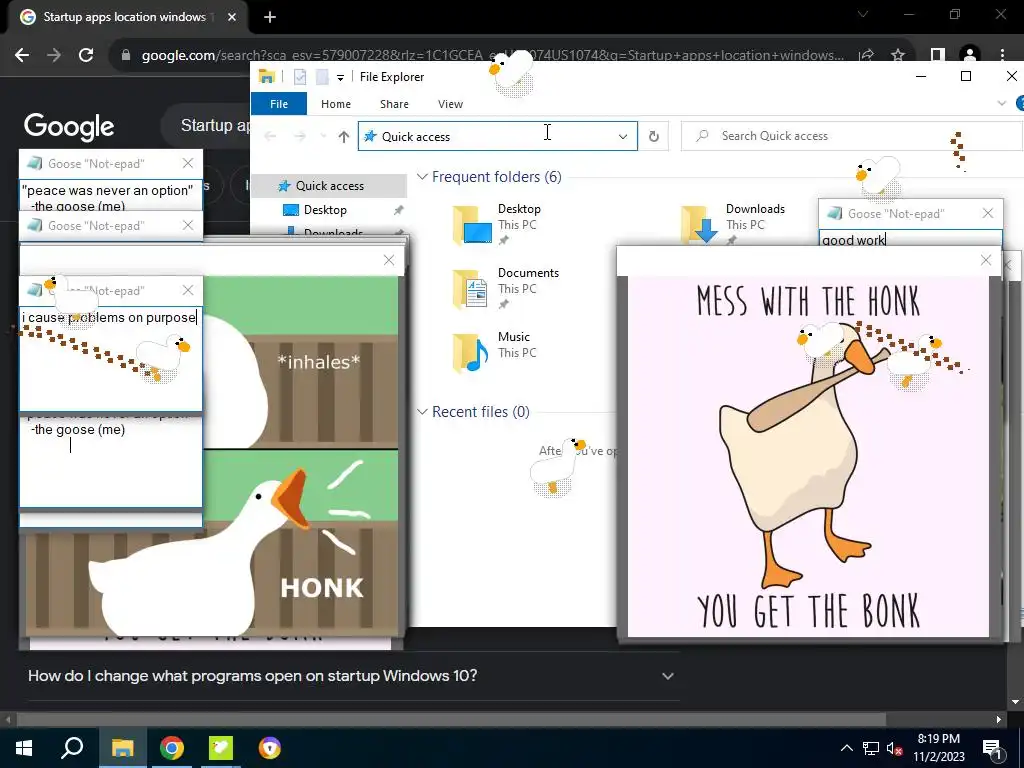This screenshot has width=1024, height=768.
Task: Open Chrome's three-dot menu
Action: [x=1002, y=56]
